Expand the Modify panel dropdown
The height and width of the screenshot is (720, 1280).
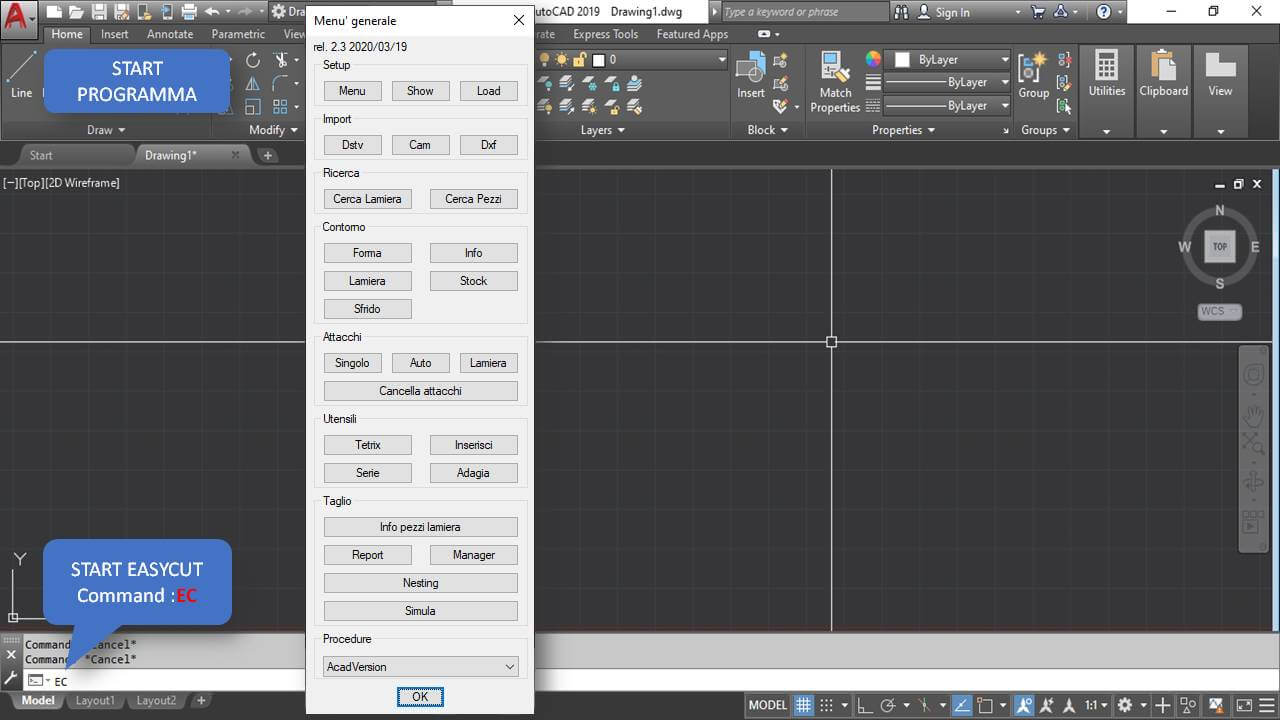[x=274, y=130]
